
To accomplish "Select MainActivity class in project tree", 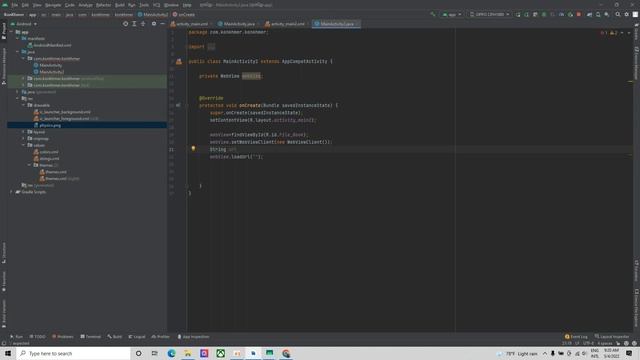I will coord(48,65).
